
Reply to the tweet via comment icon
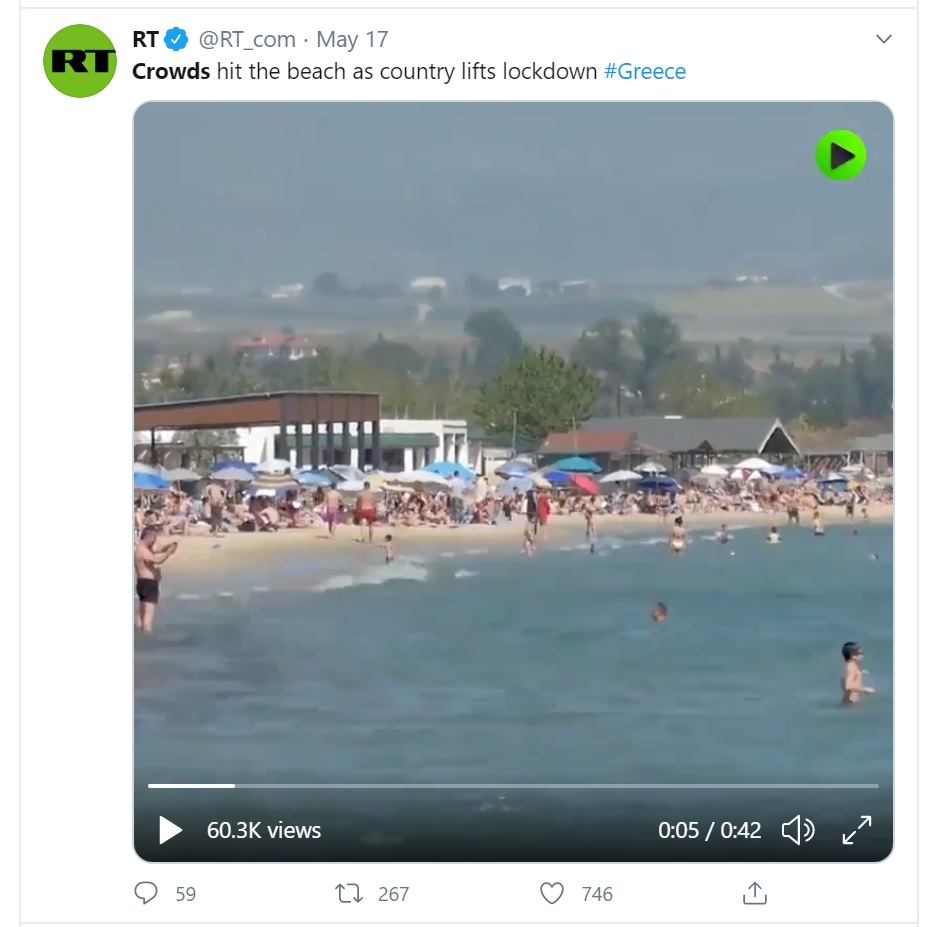(x=146, y=893)
